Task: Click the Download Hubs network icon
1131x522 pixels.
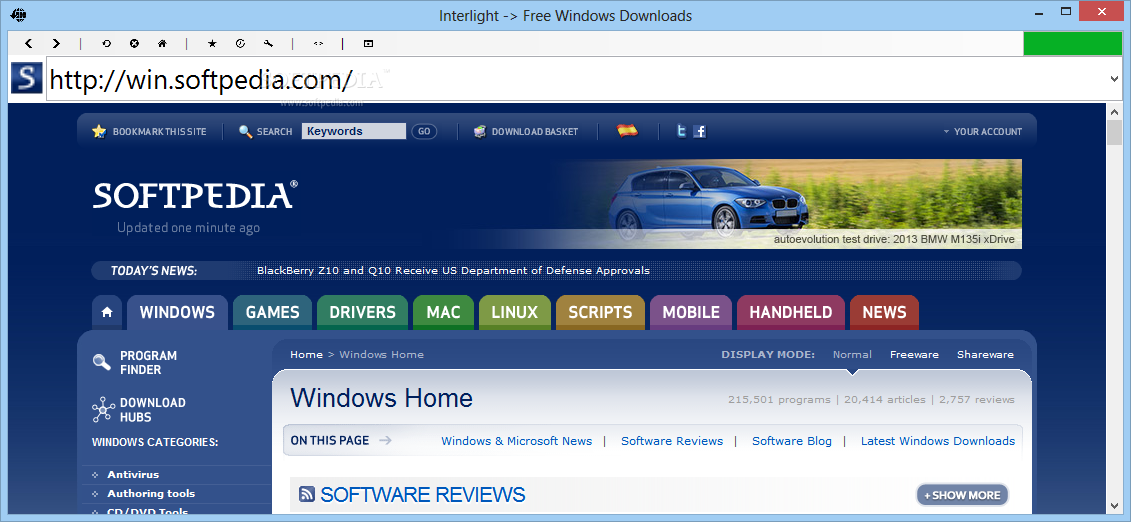Action: click(103, 409)
